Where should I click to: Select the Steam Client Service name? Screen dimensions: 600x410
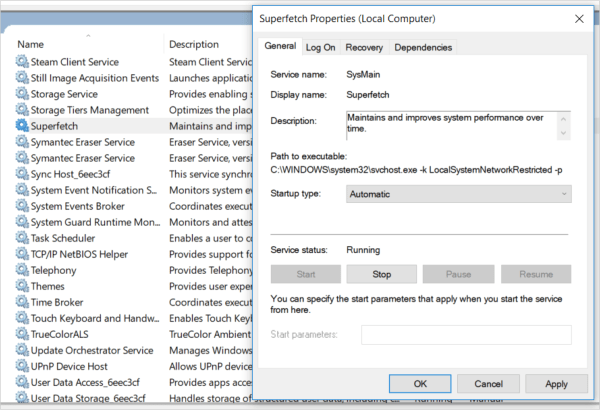[75, 62]
